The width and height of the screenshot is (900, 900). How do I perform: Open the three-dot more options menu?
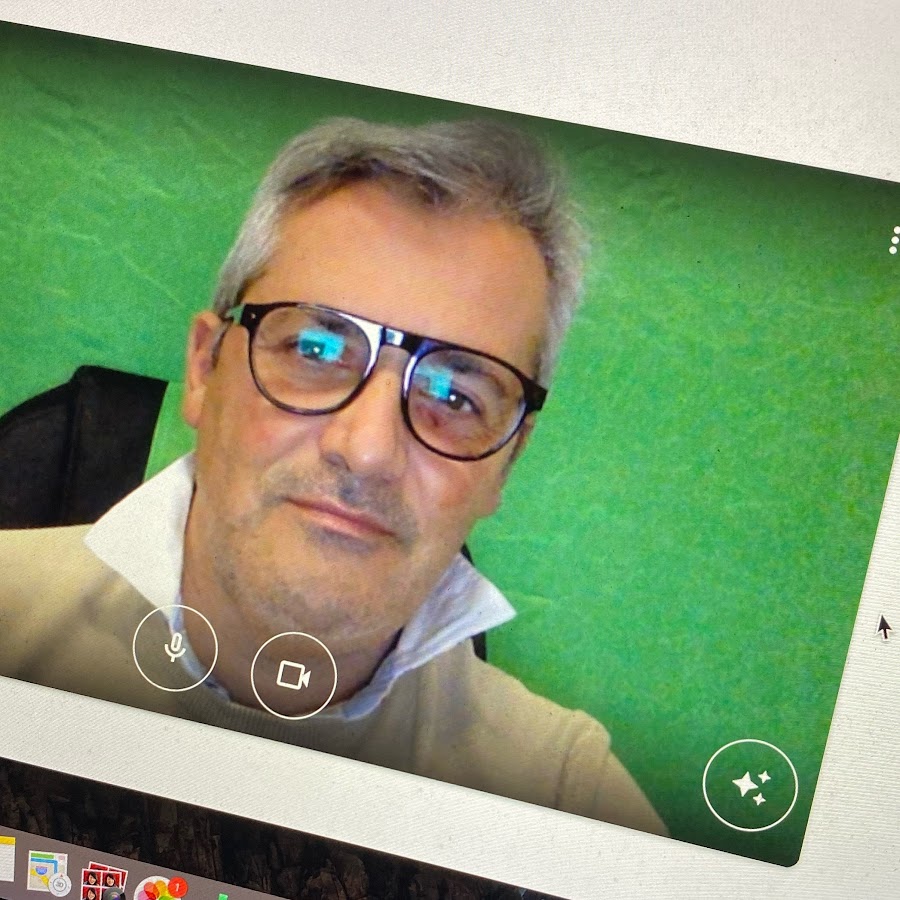[x=894, y=240]
